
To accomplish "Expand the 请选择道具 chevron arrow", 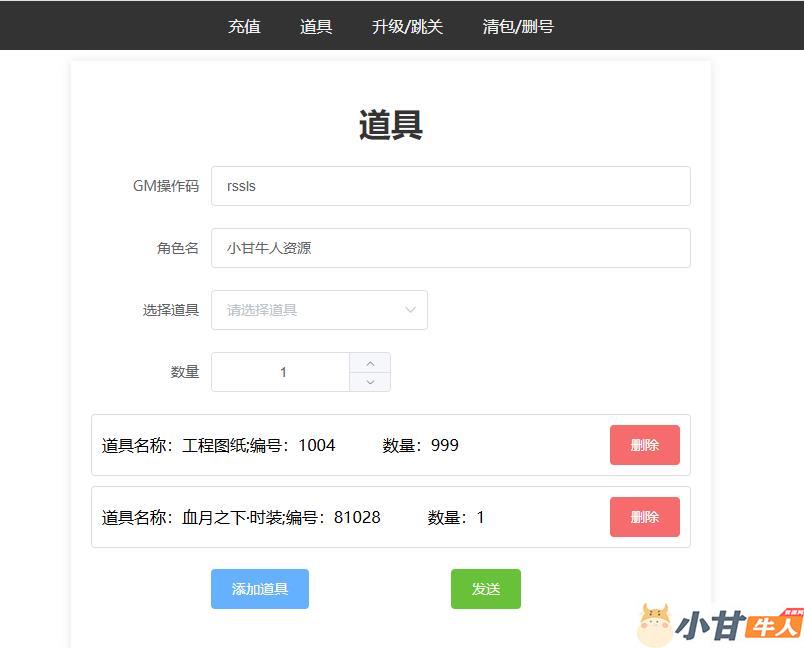I will pyautogui.click(x=410, y=310).
